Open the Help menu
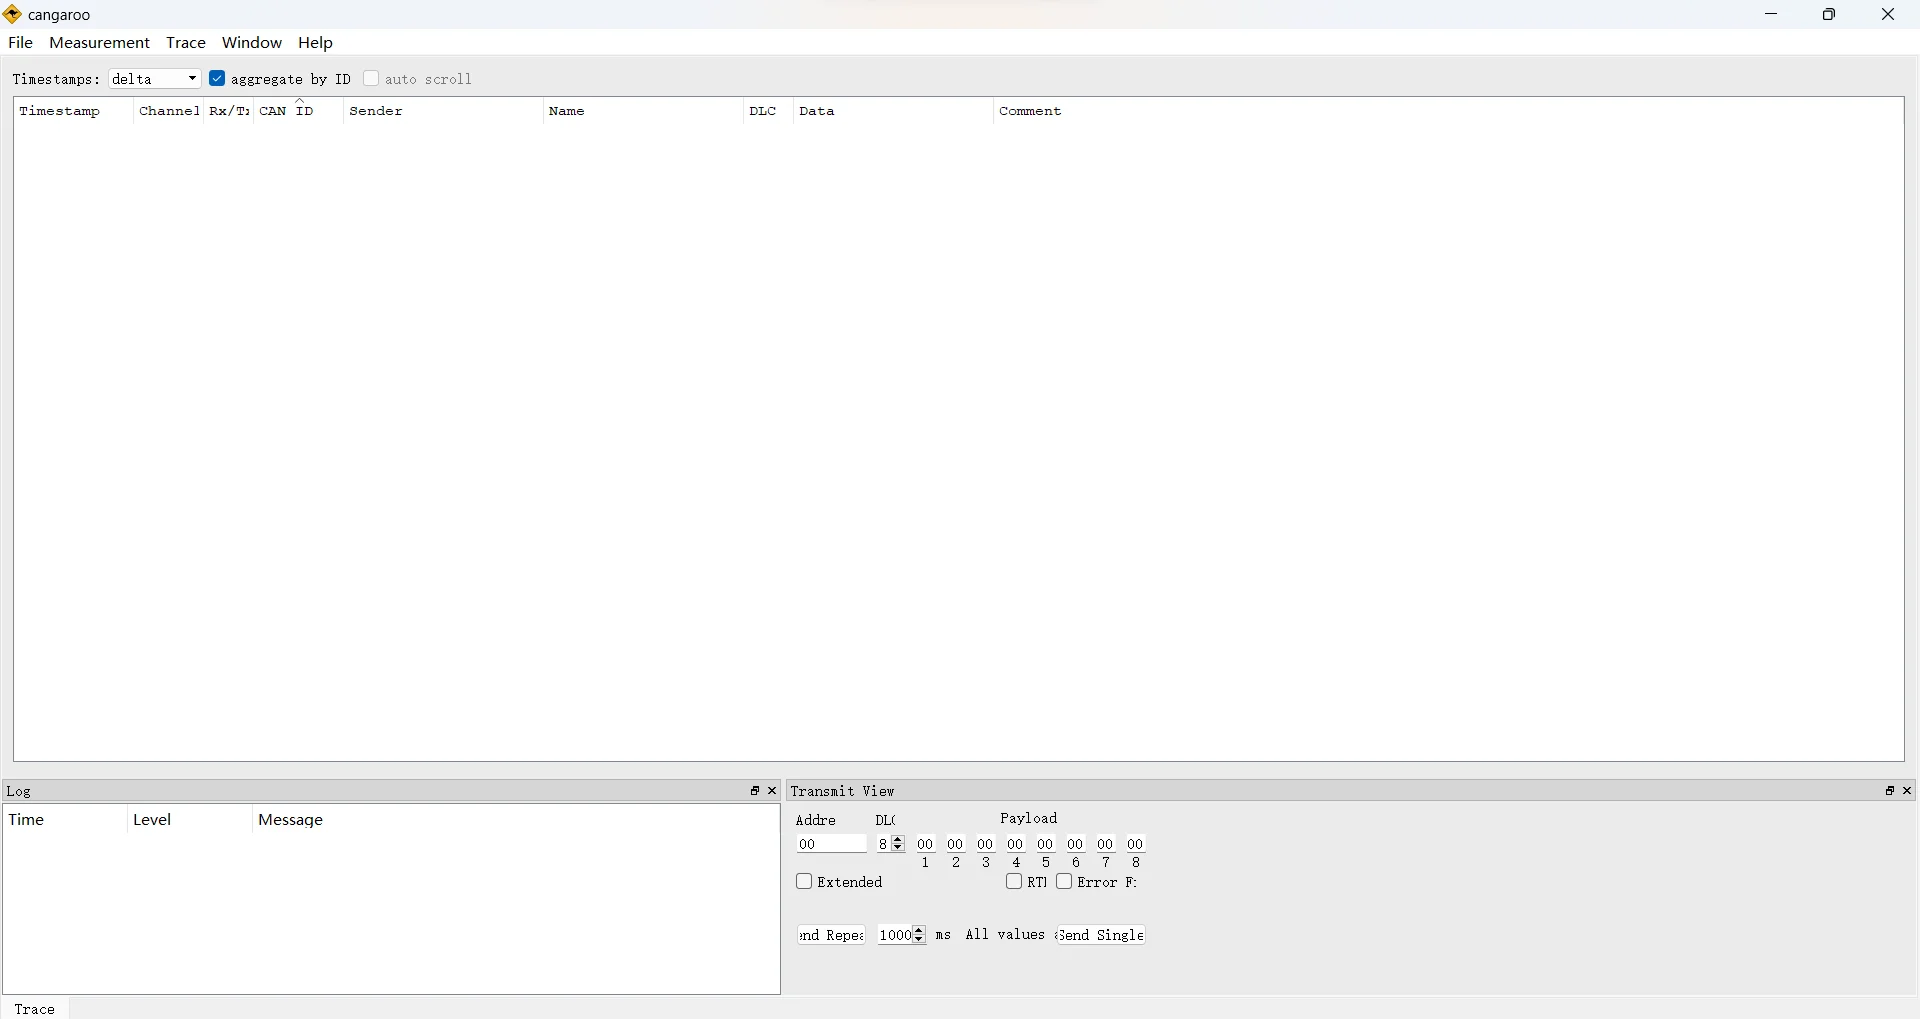This screenshot has height=1019, width=1920. tap(316, 42)
